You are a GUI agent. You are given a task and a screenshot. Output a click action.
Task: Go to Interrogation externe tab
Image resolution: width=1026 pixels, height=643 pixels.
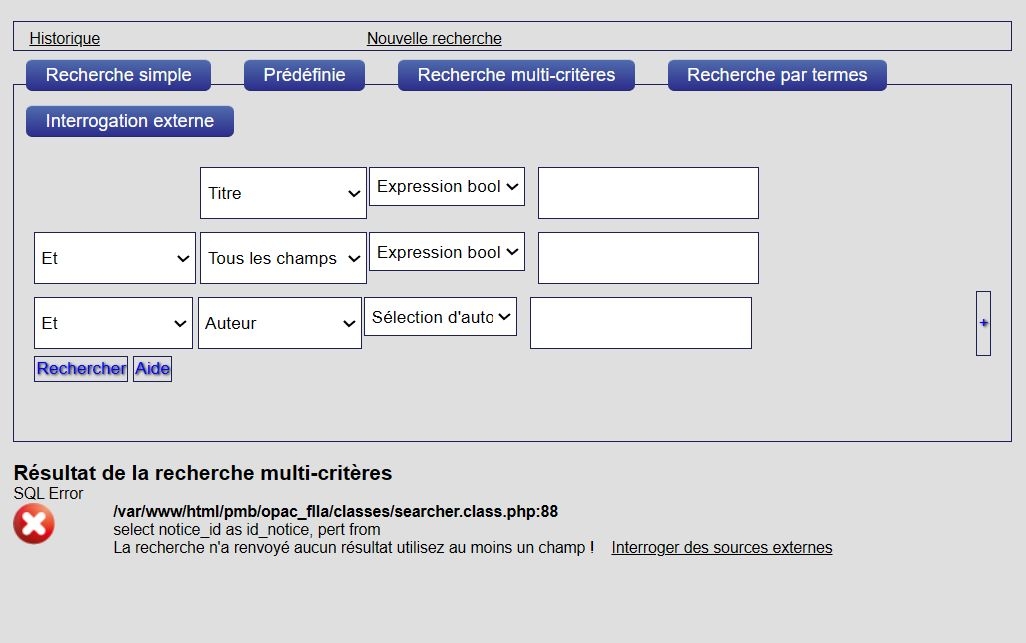click(x=130, y=121)
